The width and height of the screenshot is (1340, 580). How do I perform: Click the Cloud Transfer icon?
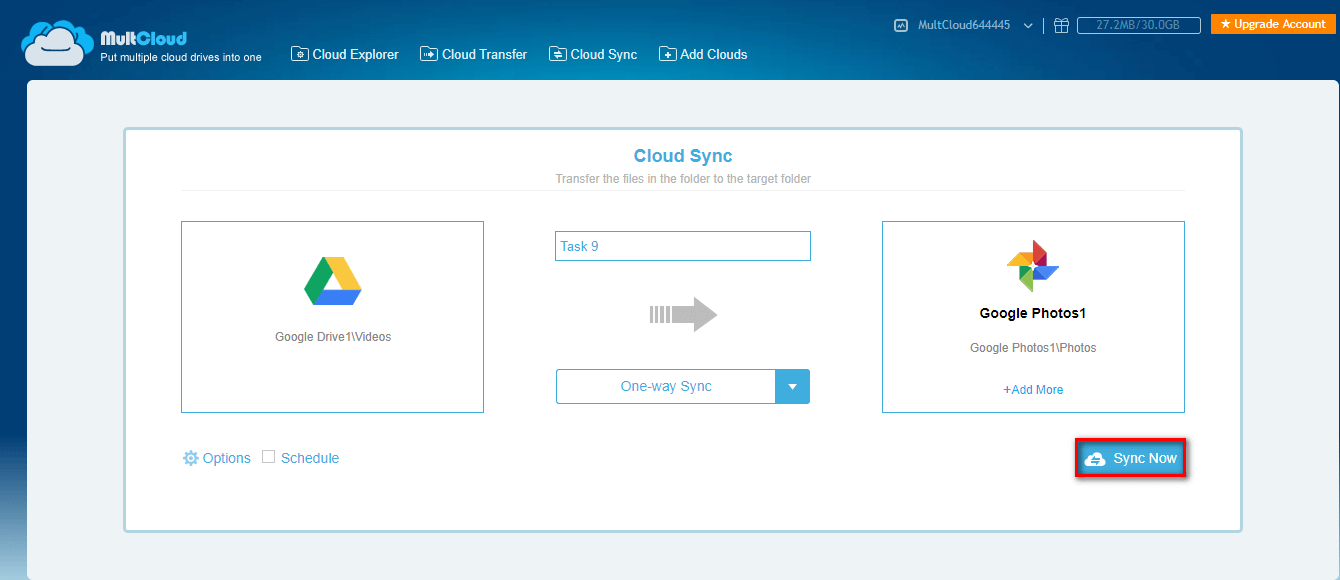click(429, 54)
